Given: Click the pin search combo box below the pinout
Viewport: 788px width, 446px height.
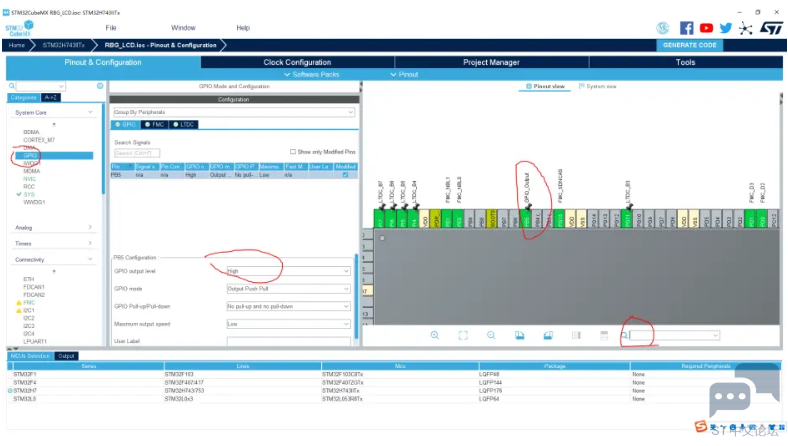Looking at the screenshot, I should pyautogui.click(x=674, y=335).
